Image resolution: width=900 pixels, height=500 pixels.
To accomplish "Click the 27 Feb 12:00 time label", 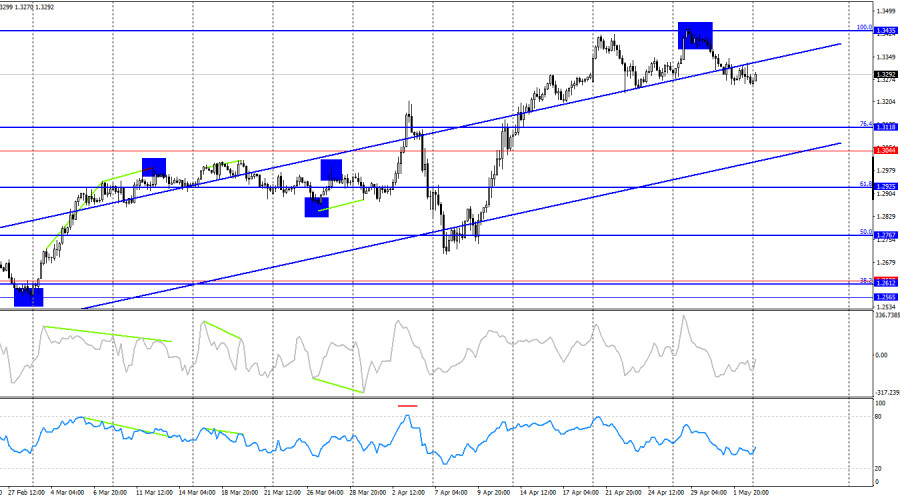I will [x=27, y=493].
